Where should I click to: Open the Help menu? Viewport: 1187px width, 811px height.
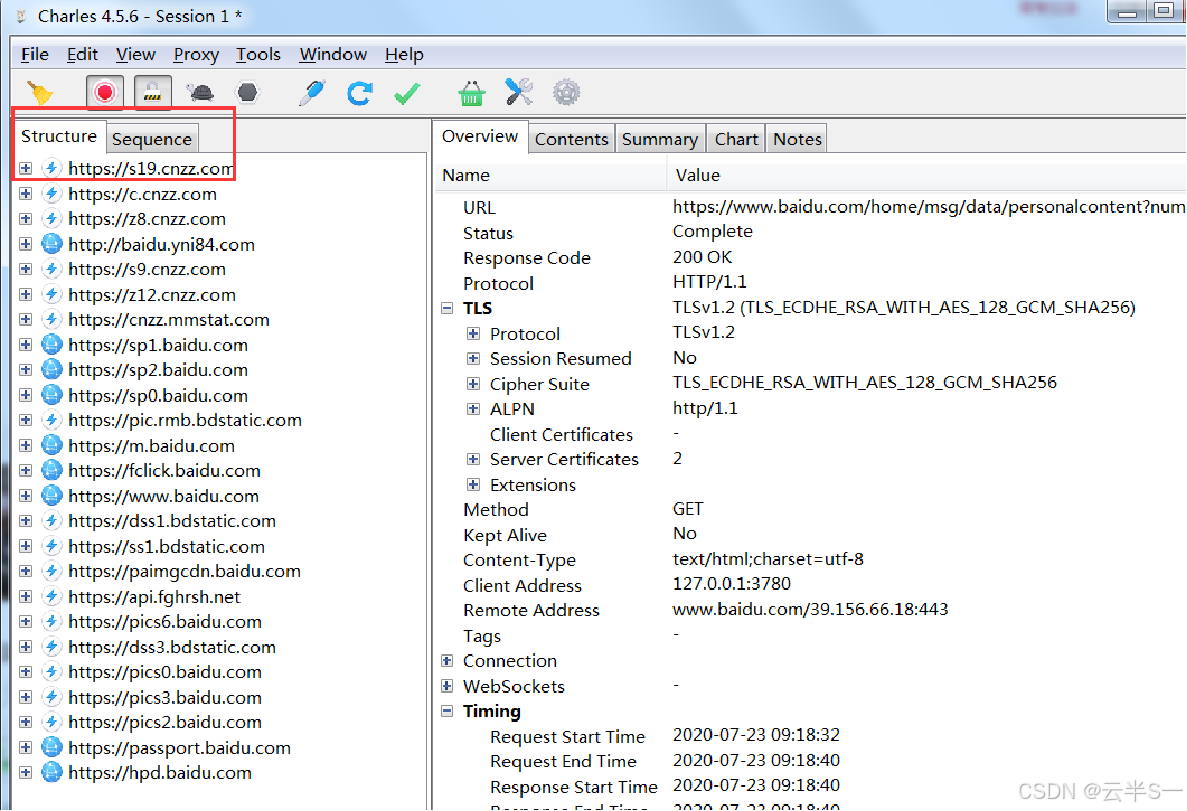(404, 55)
